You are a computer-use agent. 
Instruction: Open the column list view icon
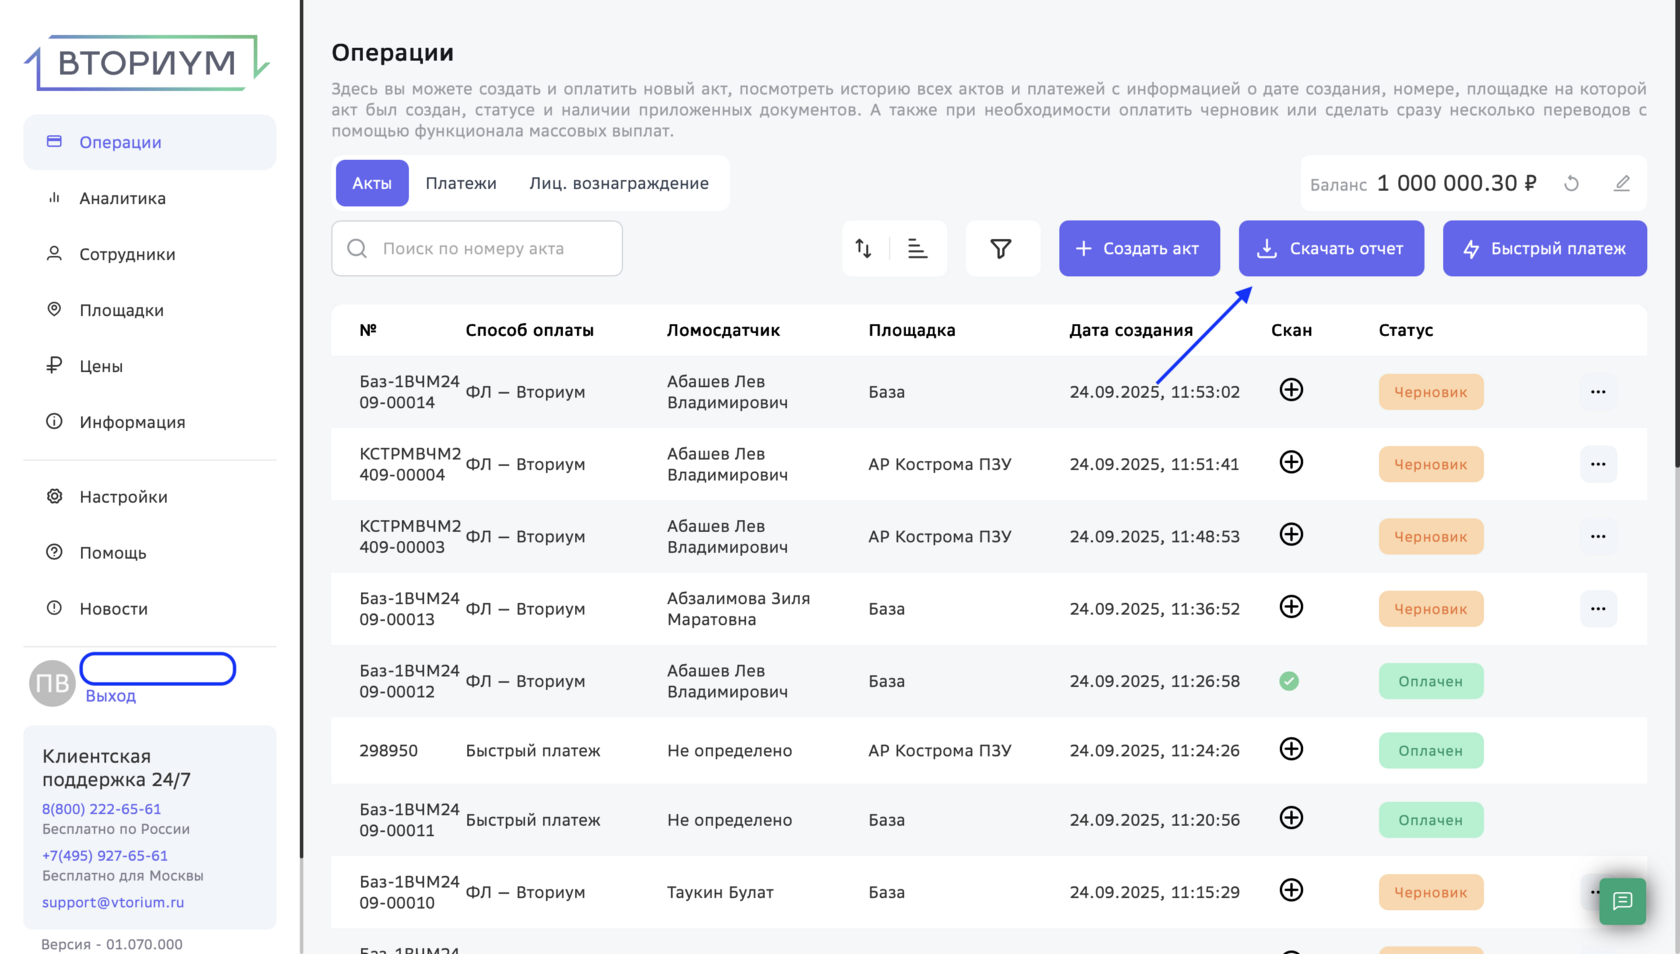917,248
